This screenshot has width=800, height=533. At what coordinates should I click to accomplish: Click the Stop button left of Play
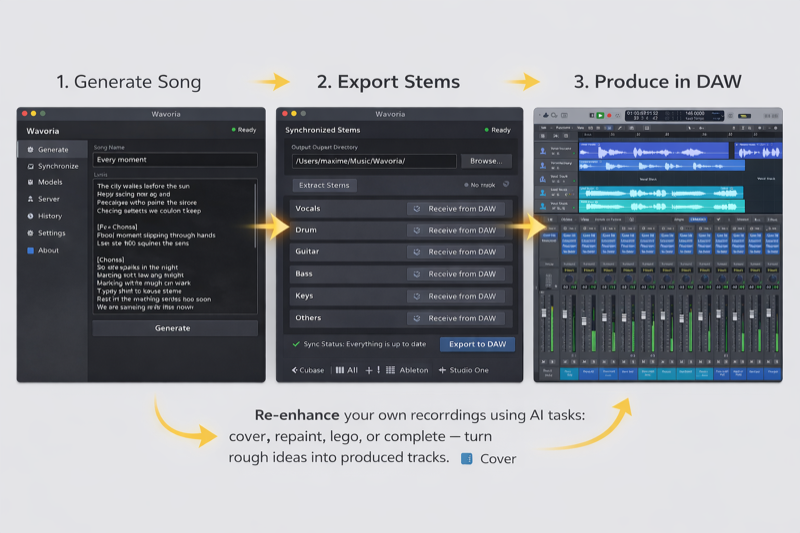pos(592,116)
